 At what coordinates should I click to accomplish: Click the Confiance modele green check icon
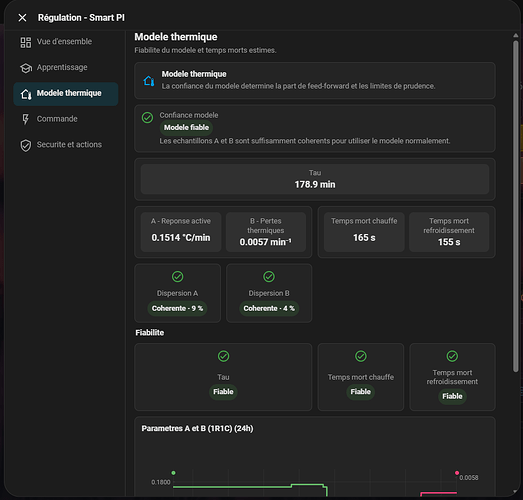click(x=147, y=117)
